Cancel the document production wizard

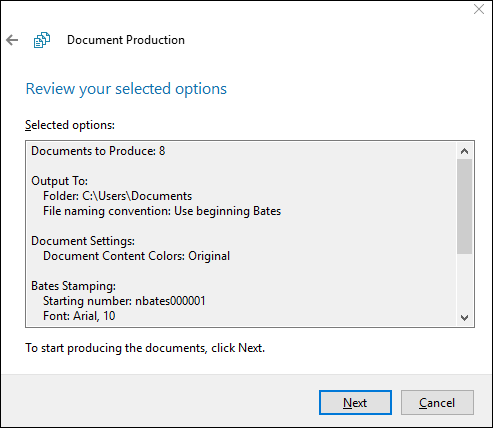point(437,403)
